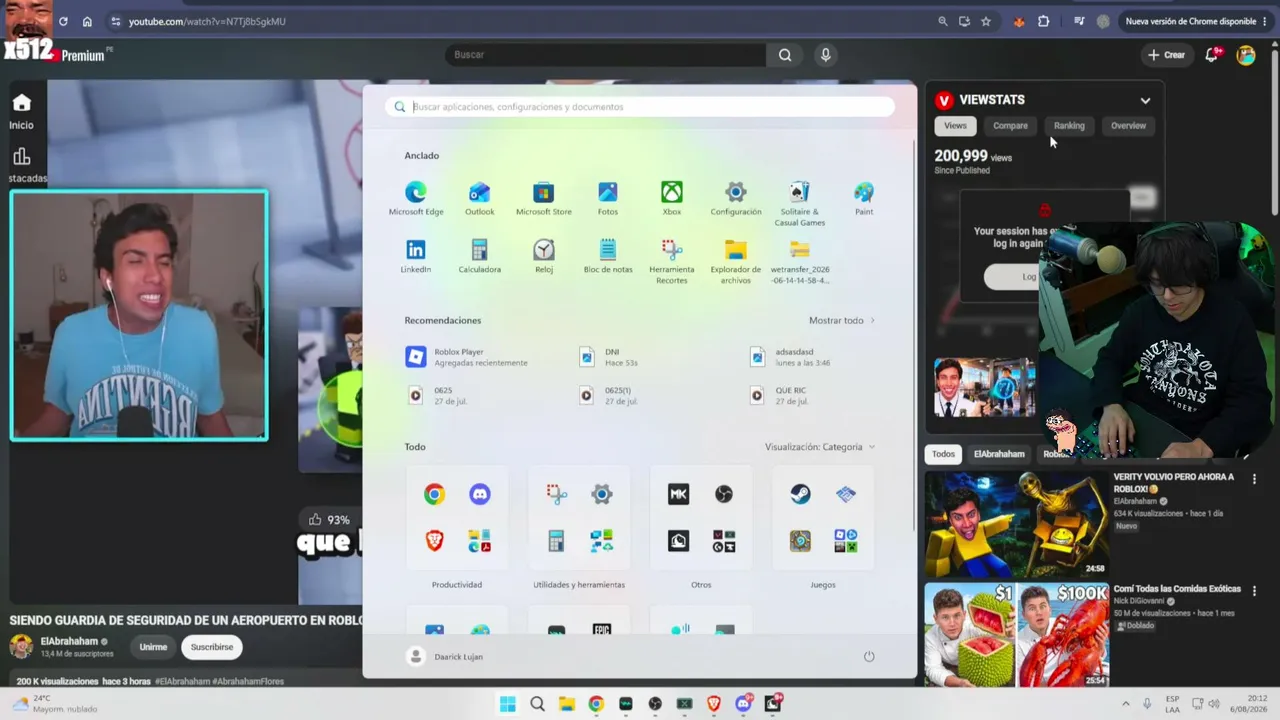Open the Calculadora app
Viewport: 1280px width, 720px height.
pos(480,256)
